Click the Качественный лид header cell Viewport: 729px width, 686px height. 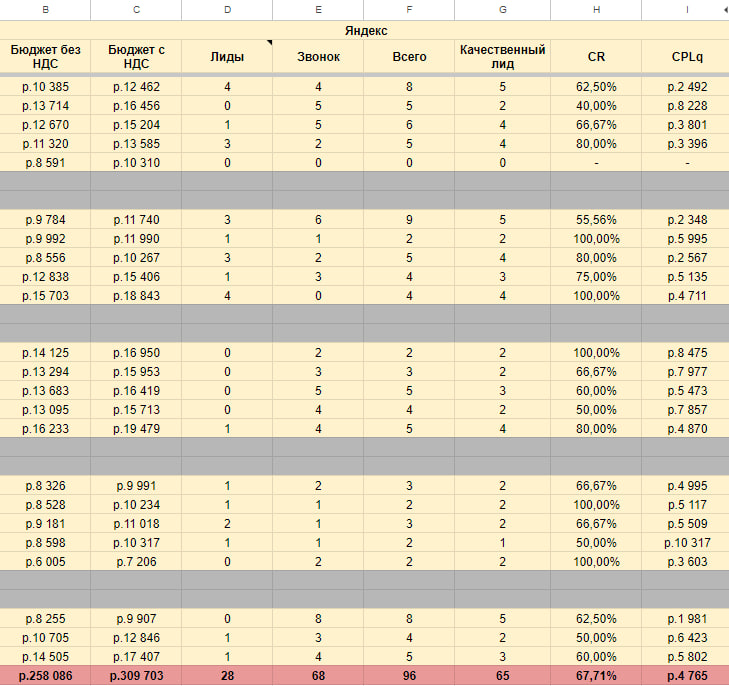point(502,56)
